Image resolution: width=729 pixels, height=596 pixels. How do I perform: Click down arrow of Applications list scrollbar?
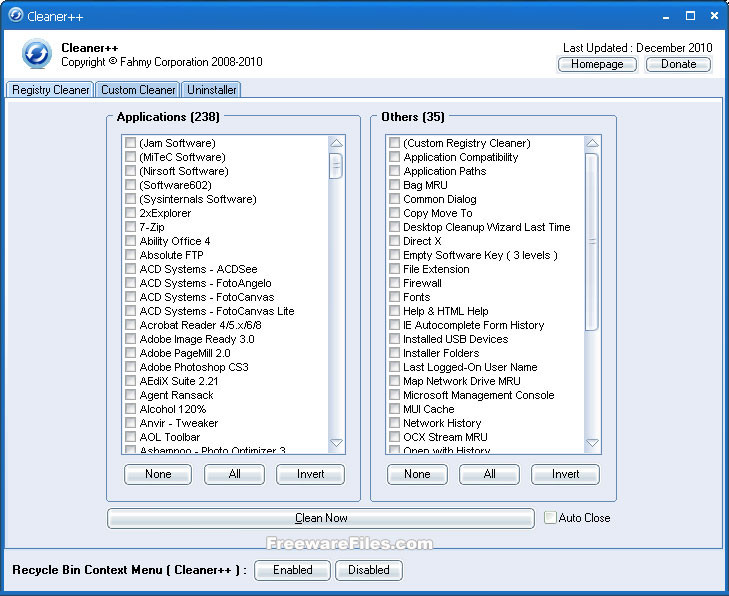click(336, 443)
